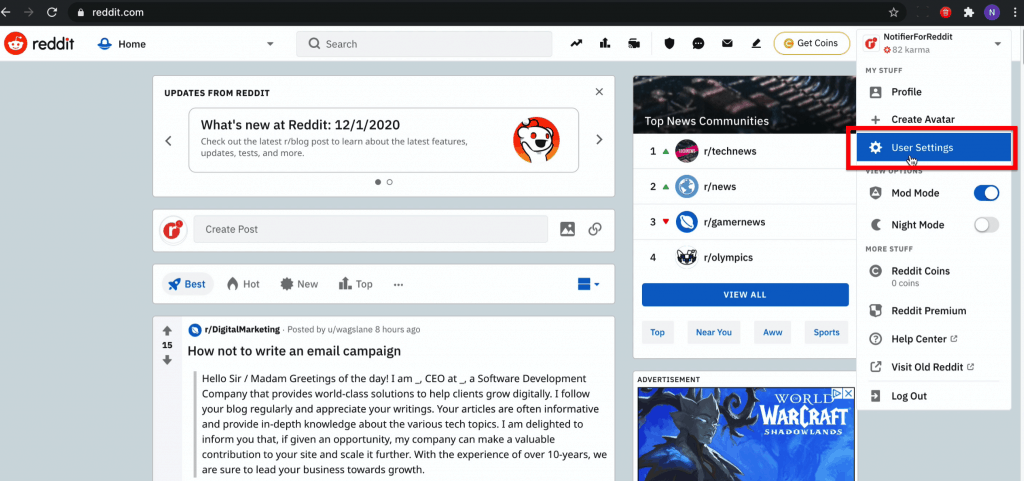Screen dimensions: 1024x481
Task: Open the r/gamernews community link
Action: pos(735,222)
